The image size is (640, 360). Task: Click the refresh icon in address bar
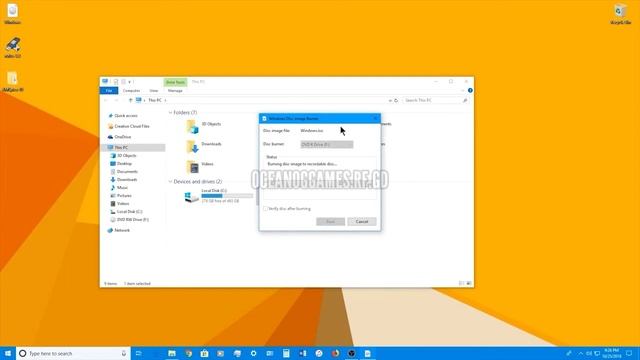click(x=396, y=100)
